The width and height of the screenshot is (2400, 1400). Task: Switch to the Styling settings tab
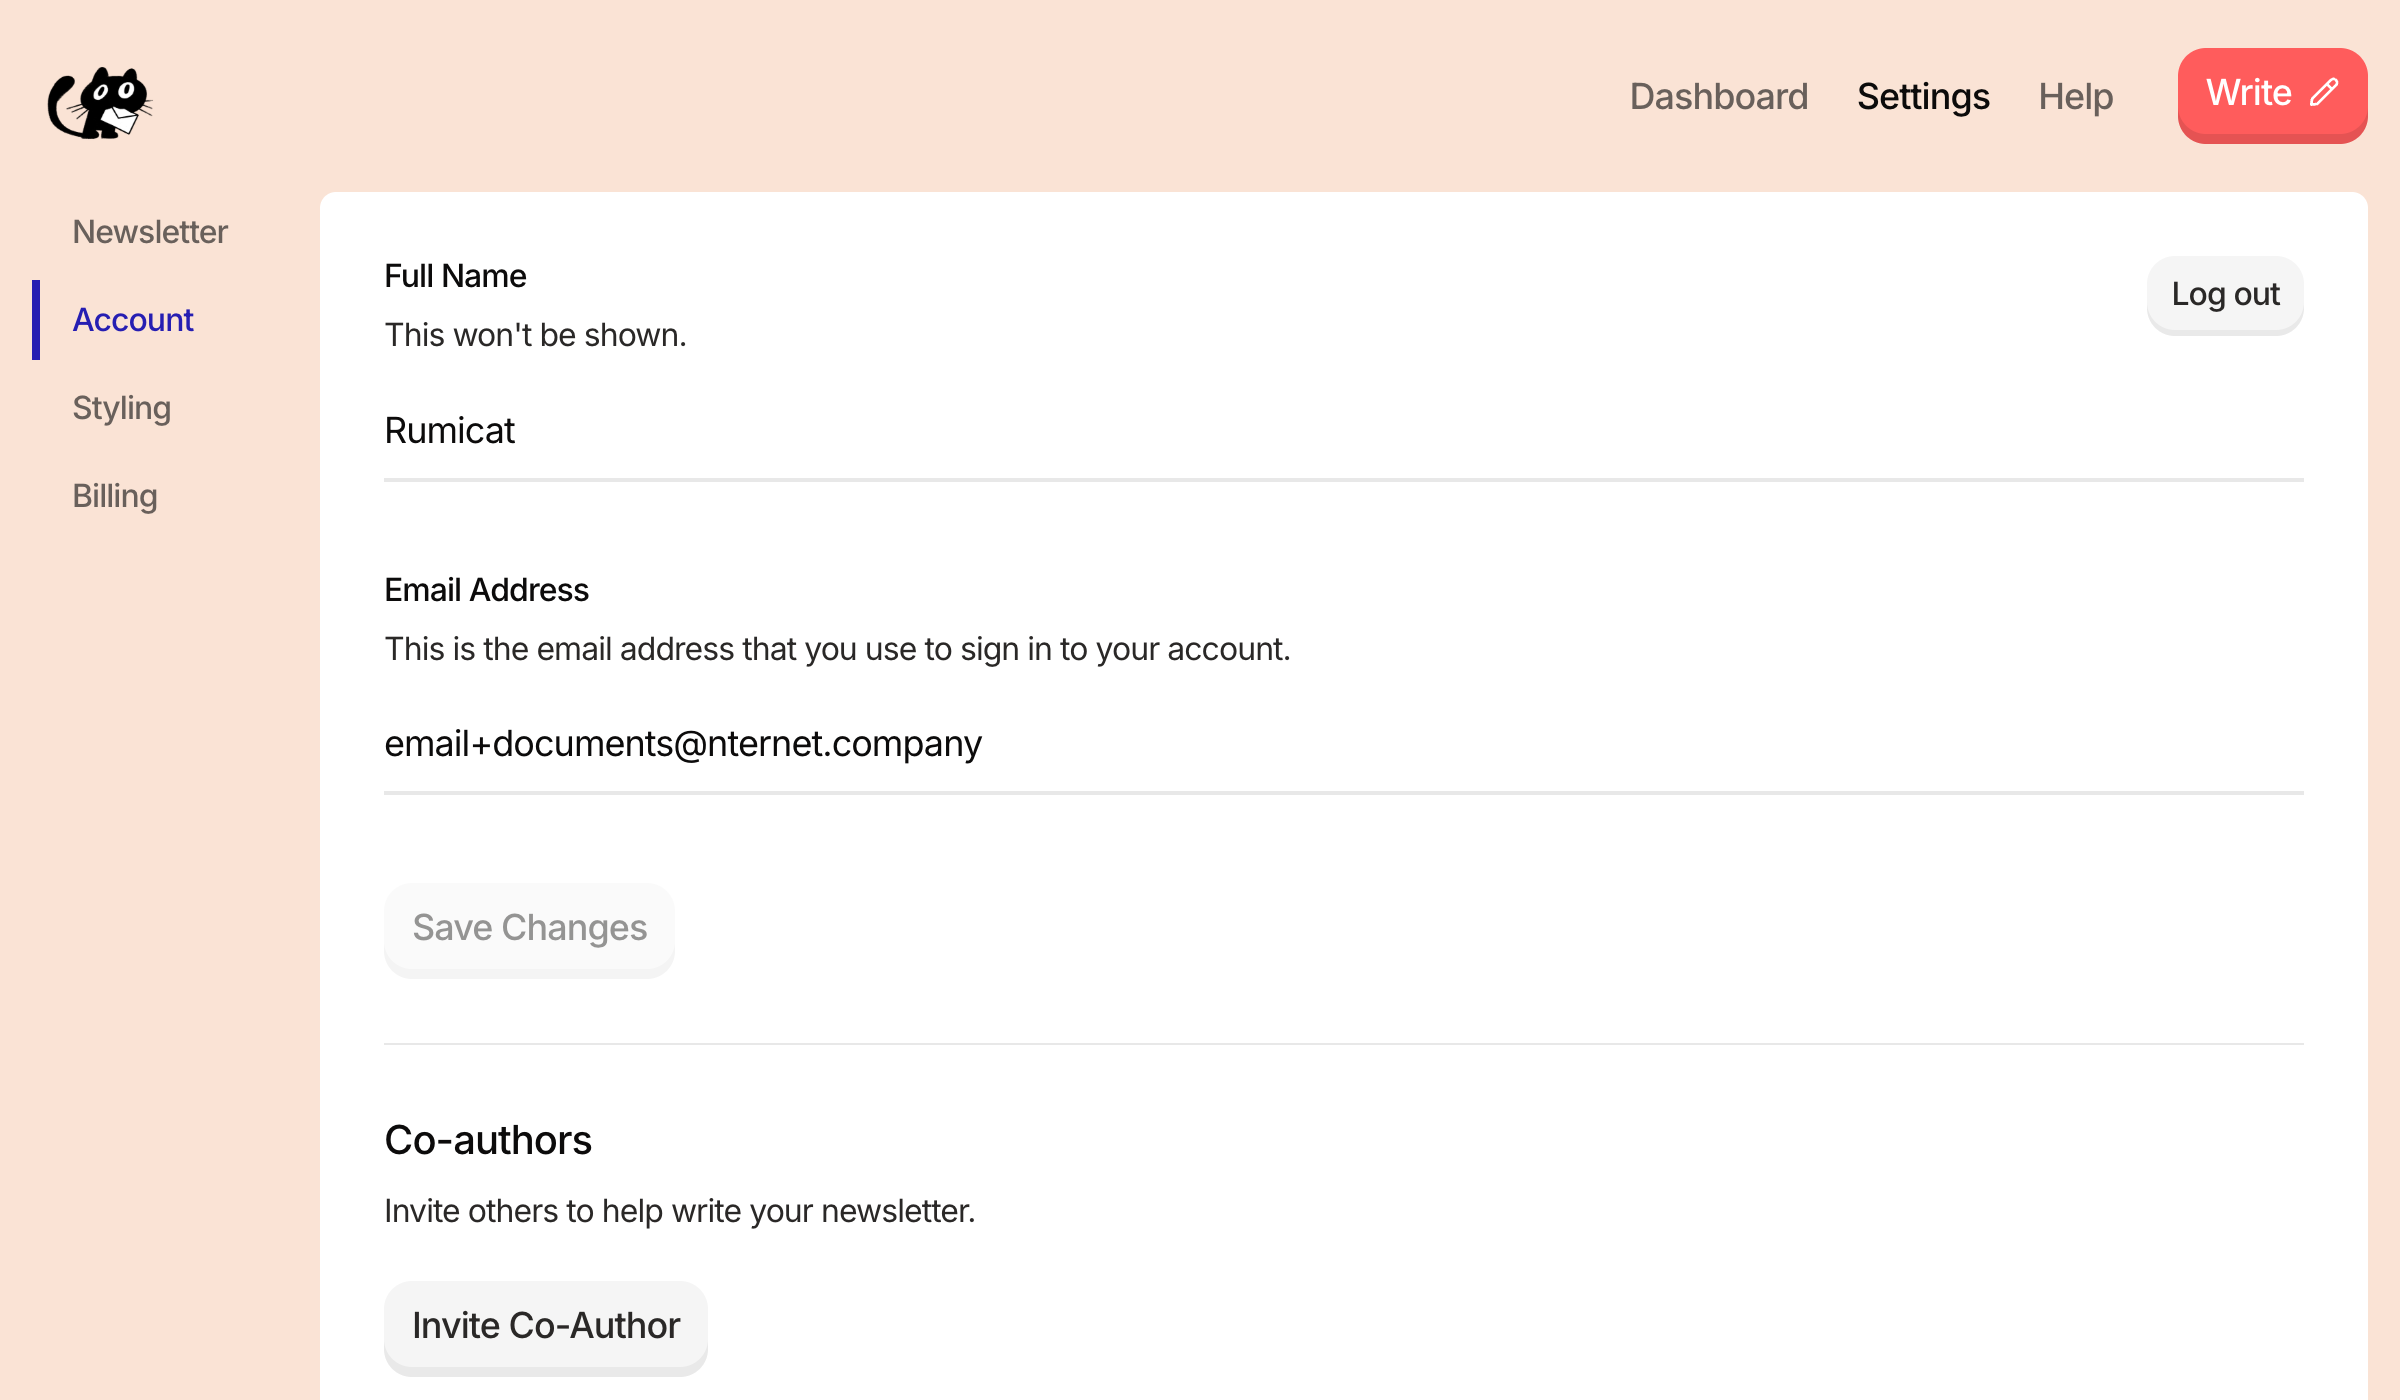pyautogui.click(x=122, y=408)
